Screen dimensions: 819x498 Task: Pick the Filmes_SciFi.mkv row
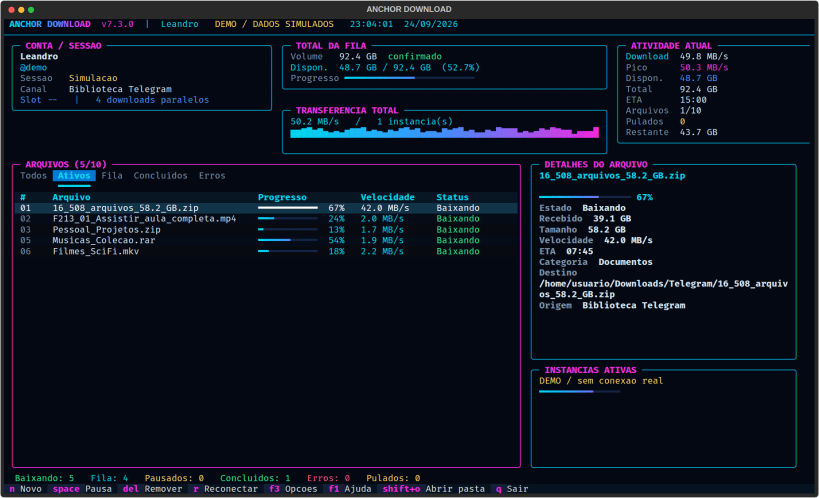(x=267, y=251)
